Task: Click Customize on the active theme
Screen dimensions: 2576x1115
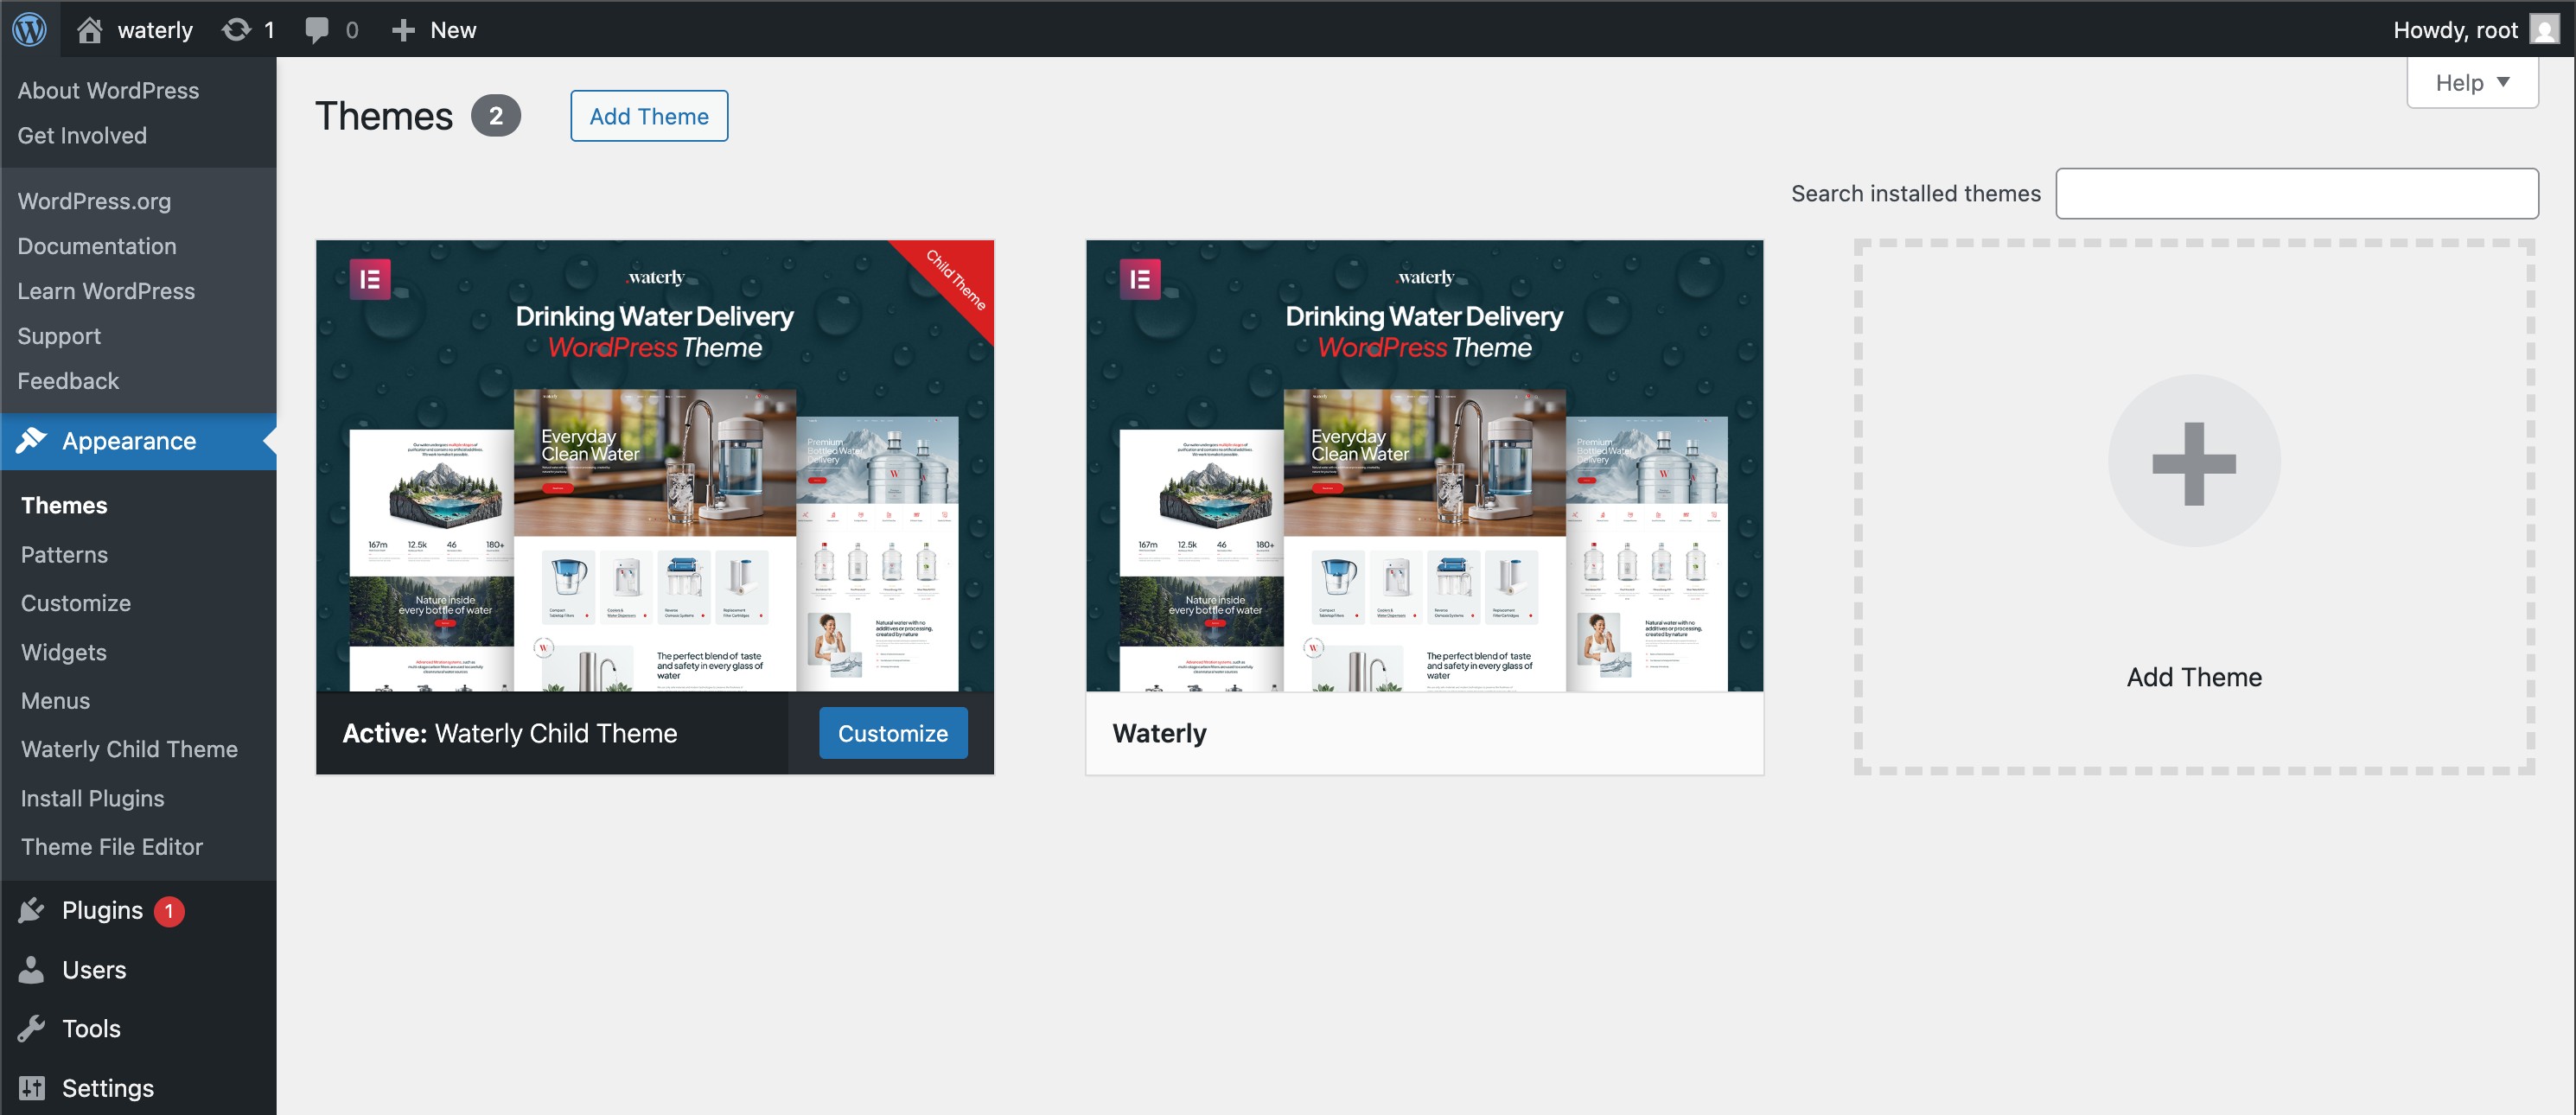Action: click(893, 733)
